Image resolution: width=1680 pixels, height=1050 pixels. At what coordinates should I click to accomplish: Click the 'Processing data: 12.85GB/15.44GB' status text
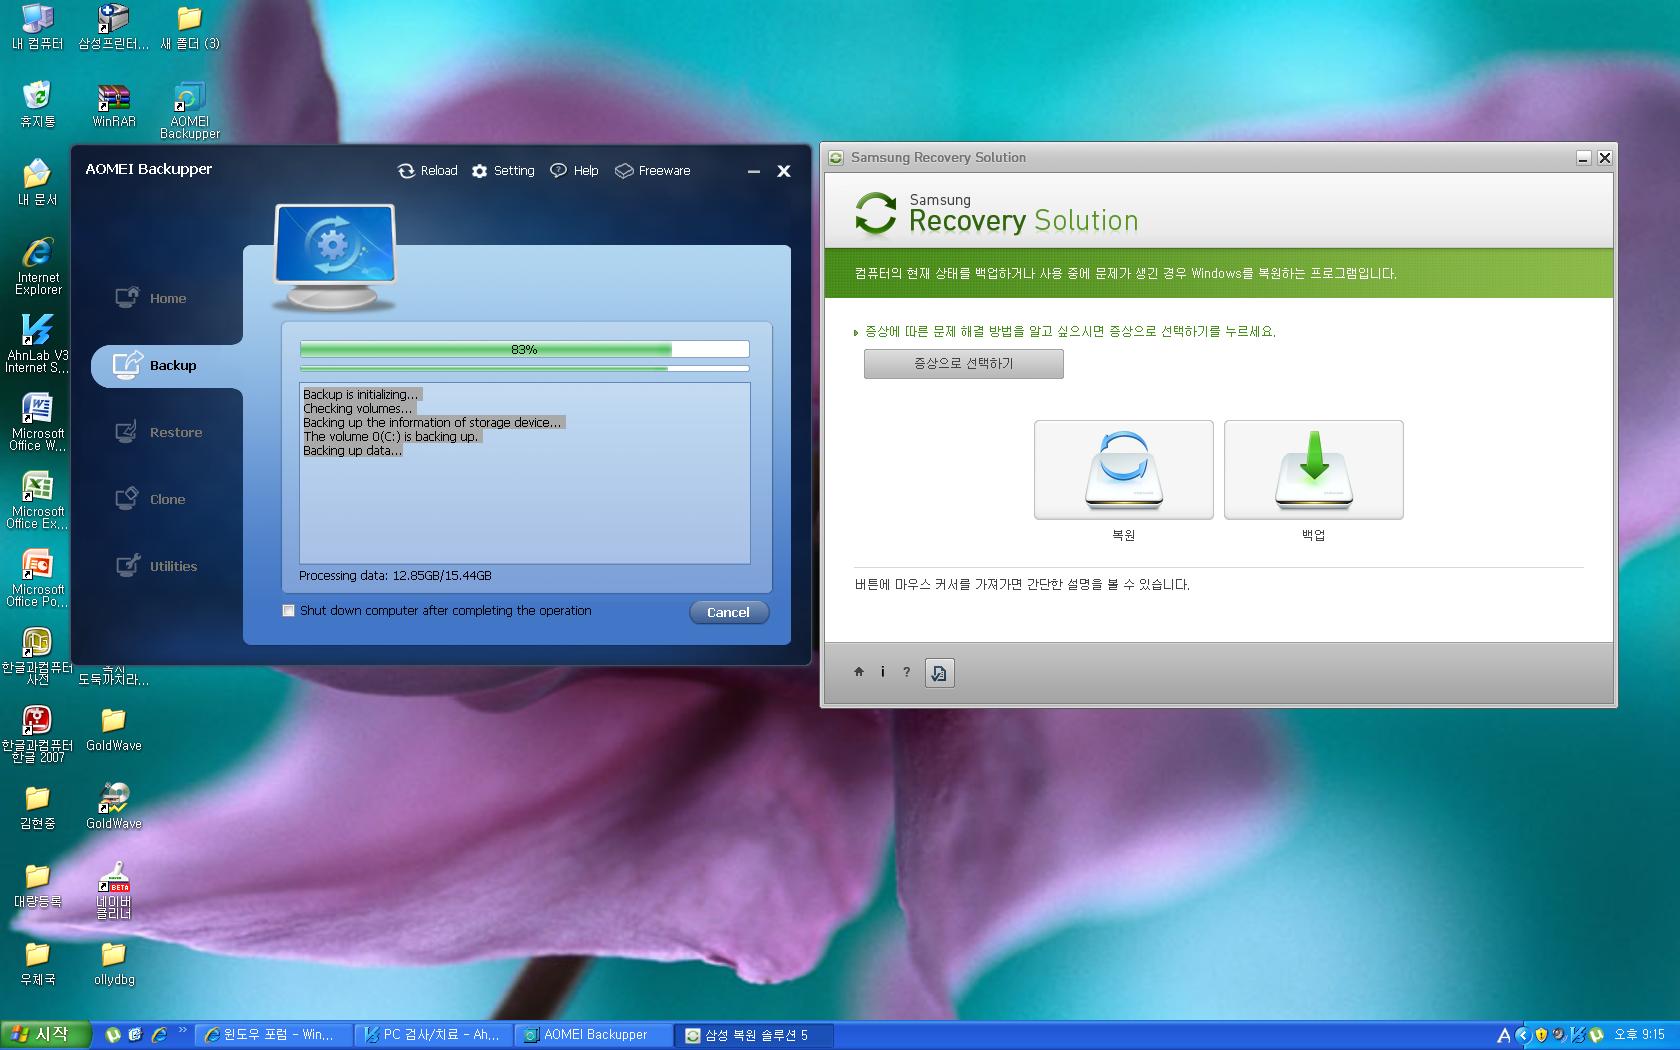click(395, 576)
